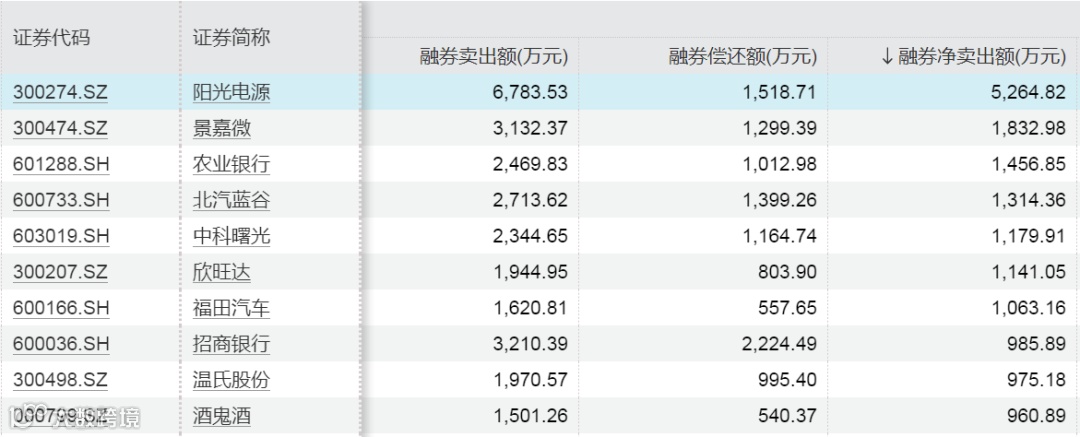The height and width of the screenshot is (437, 1080).
Task: Open the 中科曙光 stock name link
Action: pyautogui.click(x=231, y=236)
